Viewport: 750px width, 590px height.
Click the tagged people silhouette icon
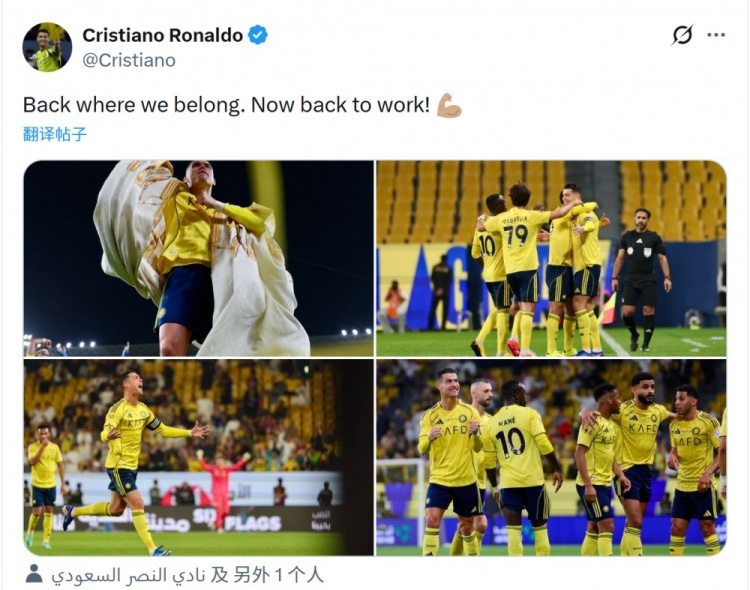(x=34, y=574)
